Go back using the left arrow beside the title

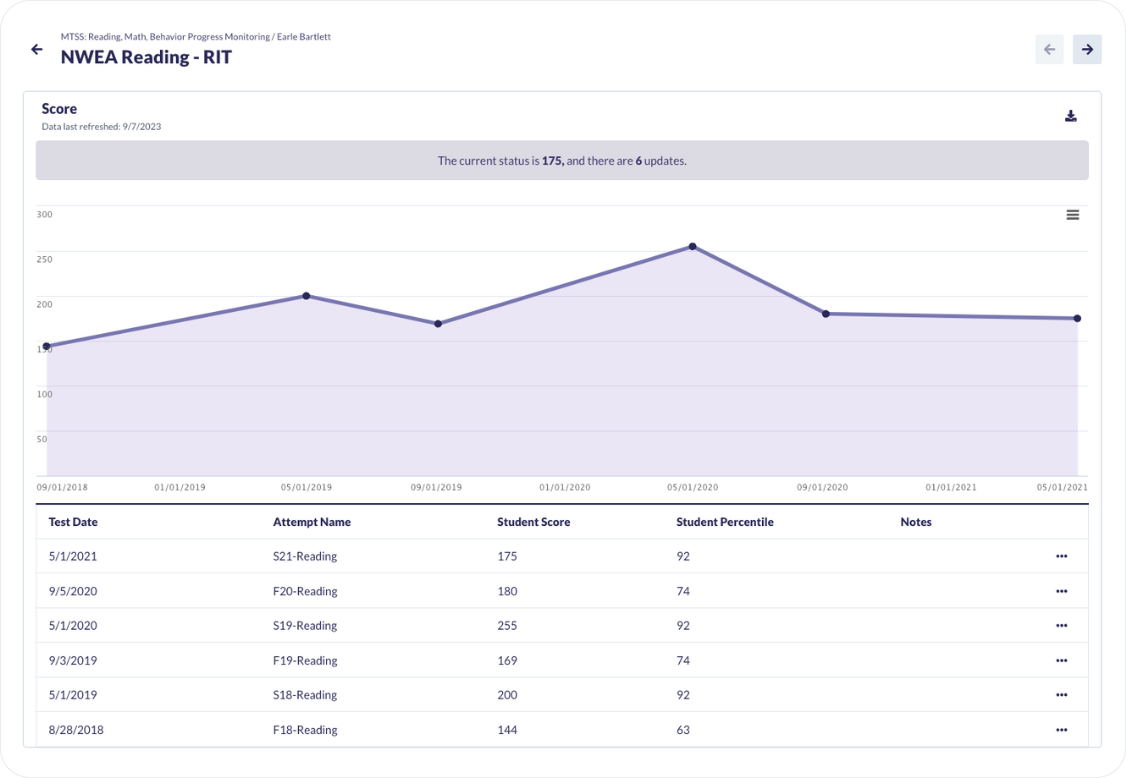click(37, 50)
